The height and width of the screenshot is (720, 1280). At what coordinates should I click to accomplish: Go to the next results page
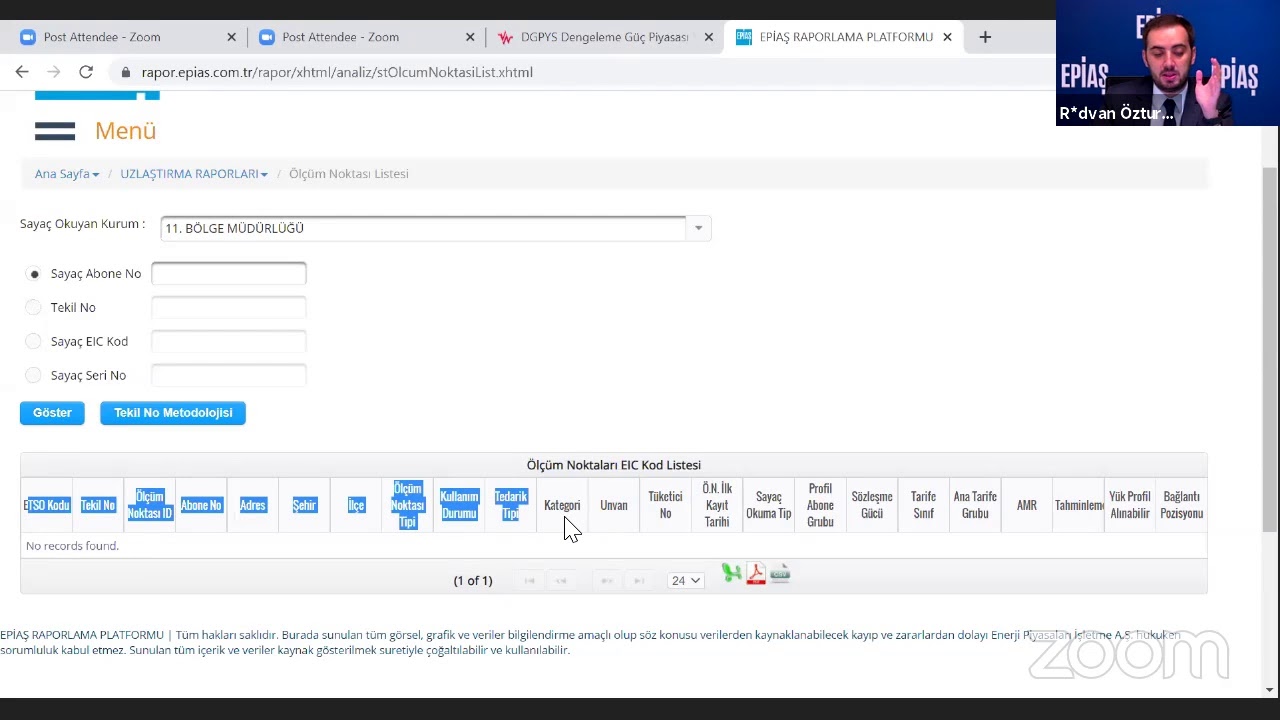[x=606, y=581]
